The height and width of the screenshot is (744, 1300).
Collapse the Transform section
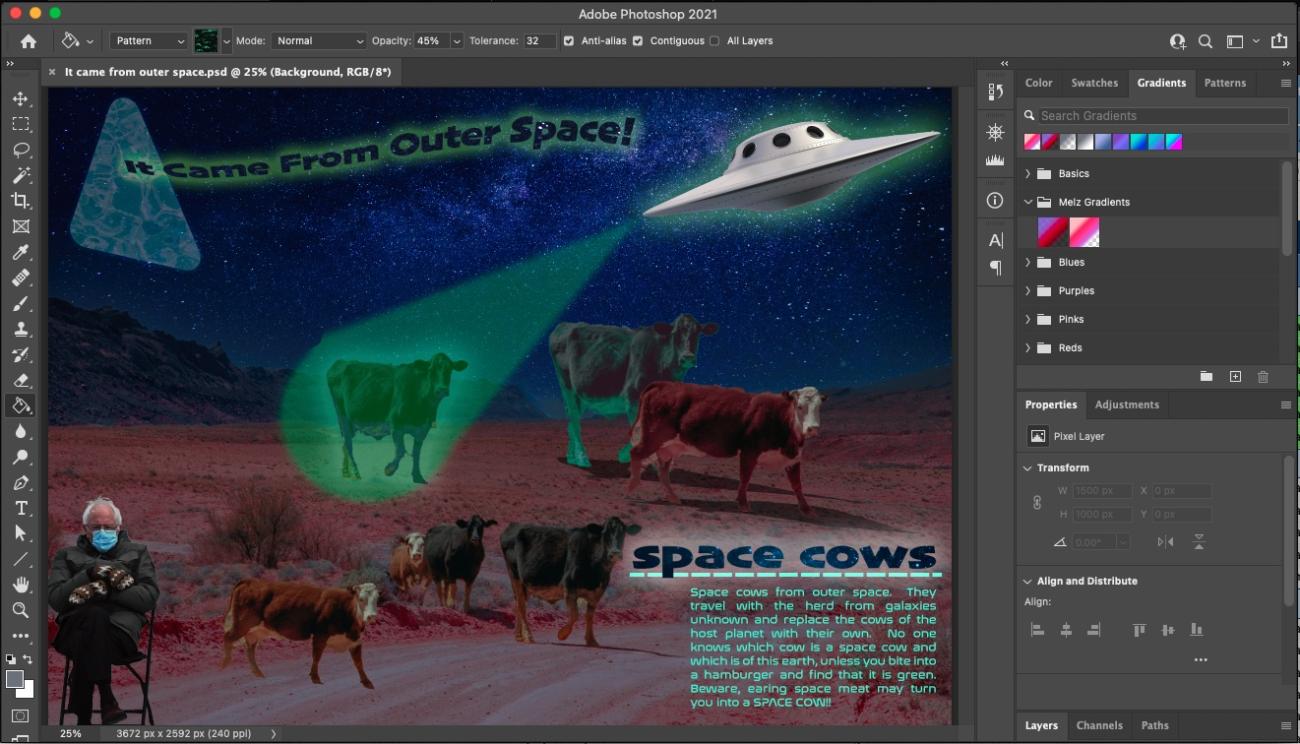(x=1027, y=468)
